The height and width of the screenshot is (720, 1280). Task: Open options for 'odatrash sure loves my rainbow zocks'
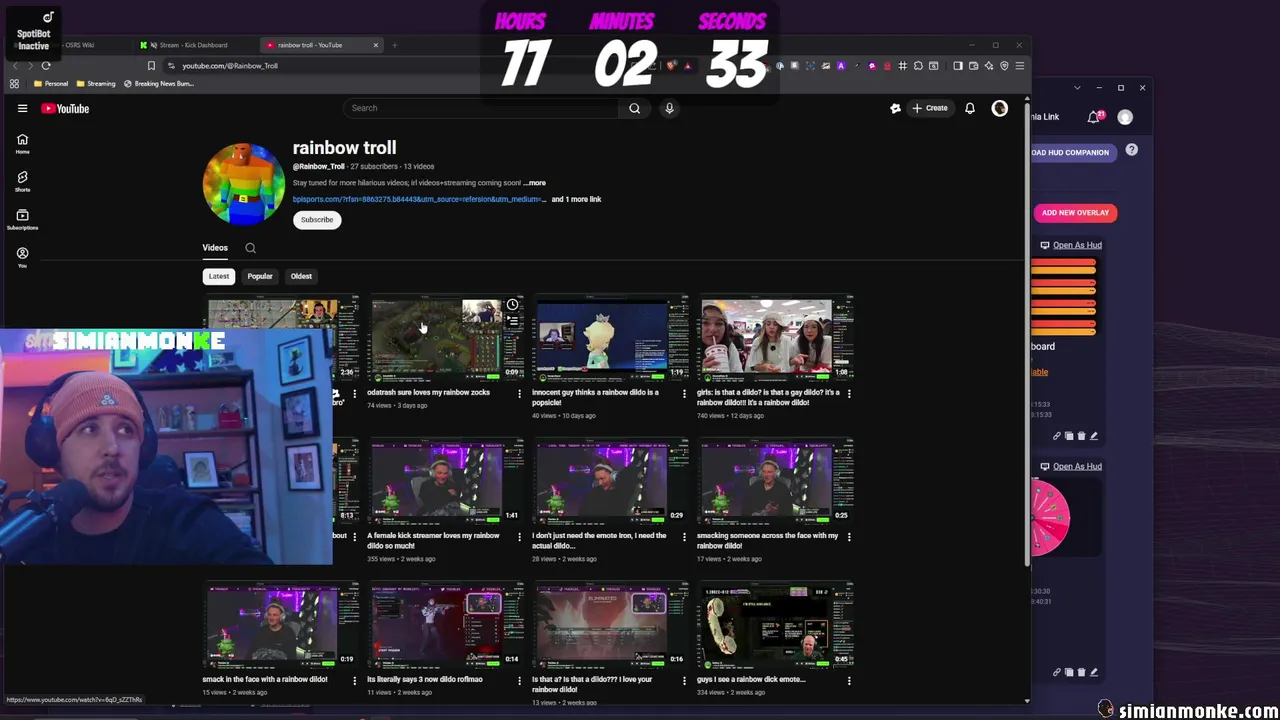(519, 394)
